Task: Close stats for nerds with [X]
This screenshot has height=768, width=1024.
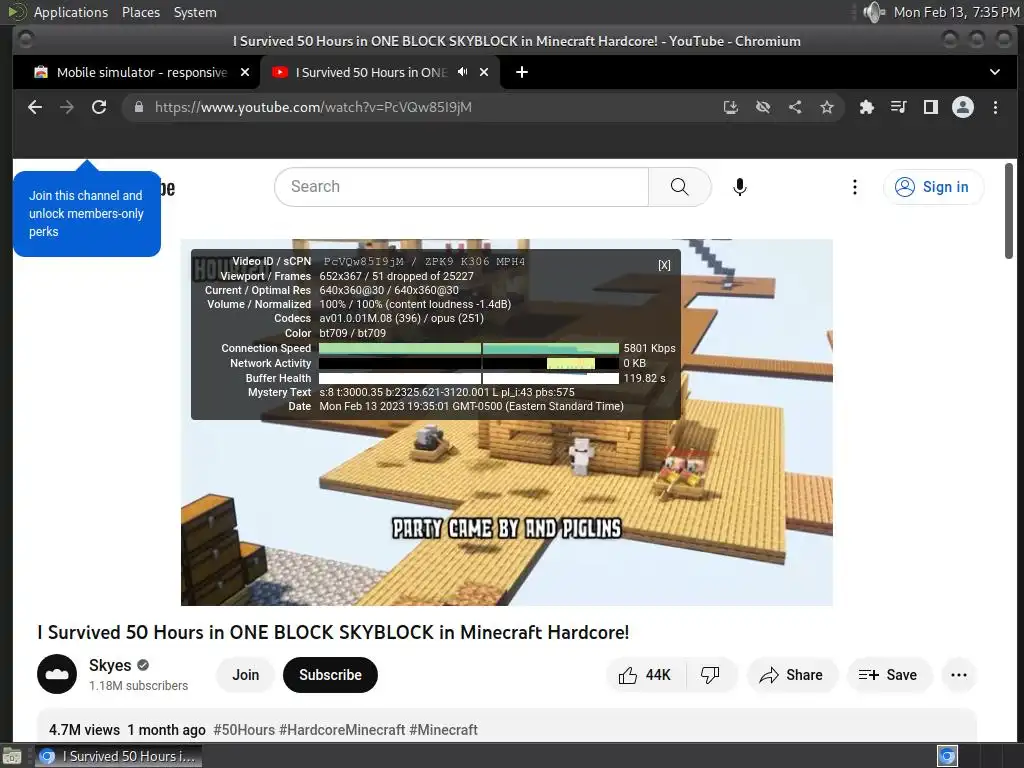Action: coord(664,264)
